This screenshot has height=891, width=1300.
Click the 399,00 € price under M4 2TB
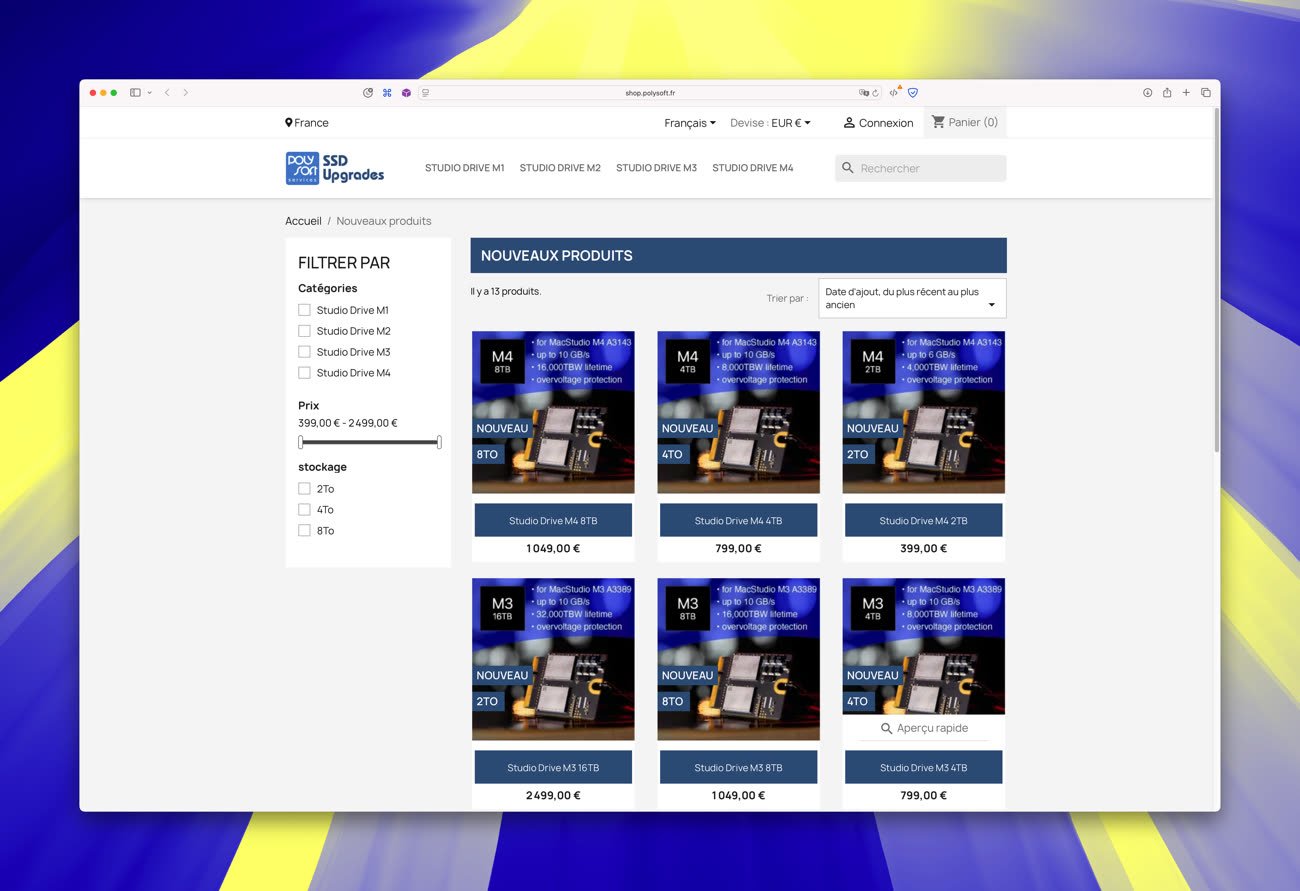tap(924, 548)
